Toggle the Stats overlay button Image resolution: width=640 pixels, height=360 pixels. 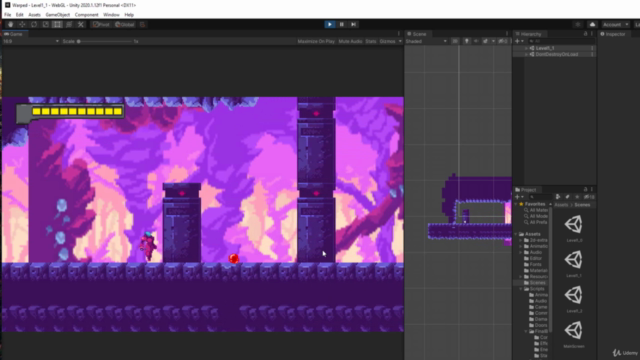pyautogui.click(x=371, y=41)
